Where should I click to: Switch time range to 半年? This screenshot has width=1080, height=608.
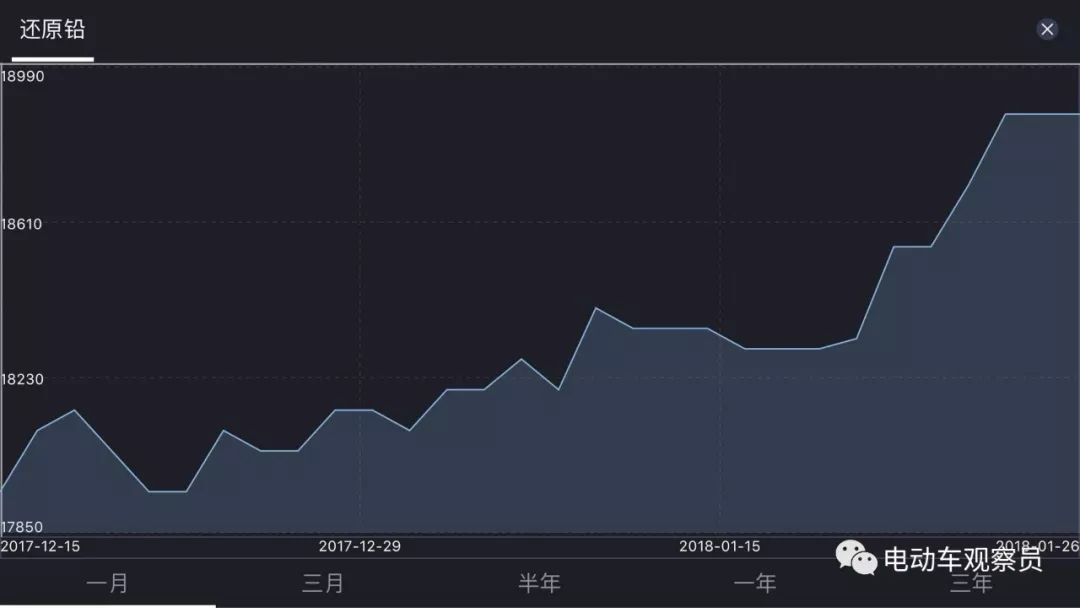pyautogui.click(x=539, y=583)
